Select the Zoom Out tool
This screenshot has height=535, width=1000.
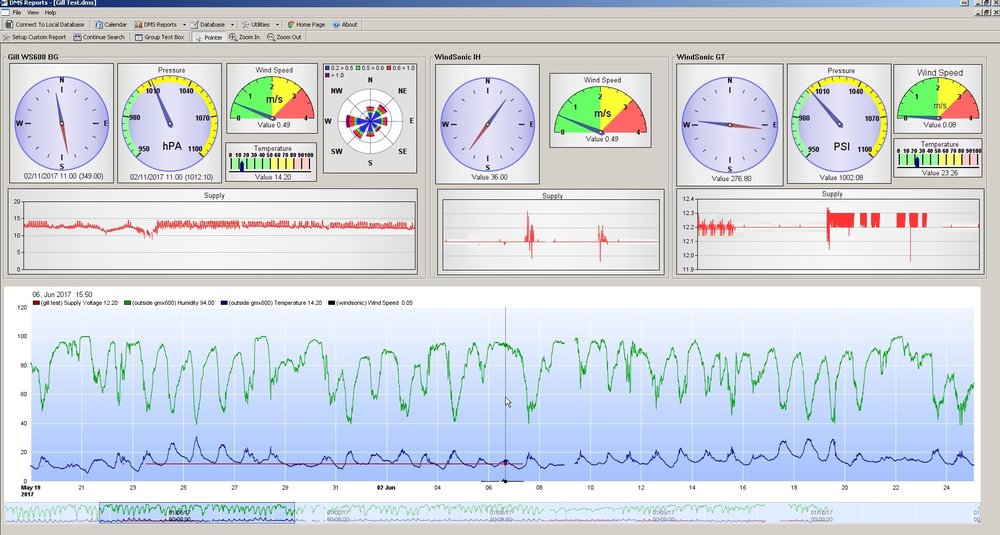tap(284, 37)
